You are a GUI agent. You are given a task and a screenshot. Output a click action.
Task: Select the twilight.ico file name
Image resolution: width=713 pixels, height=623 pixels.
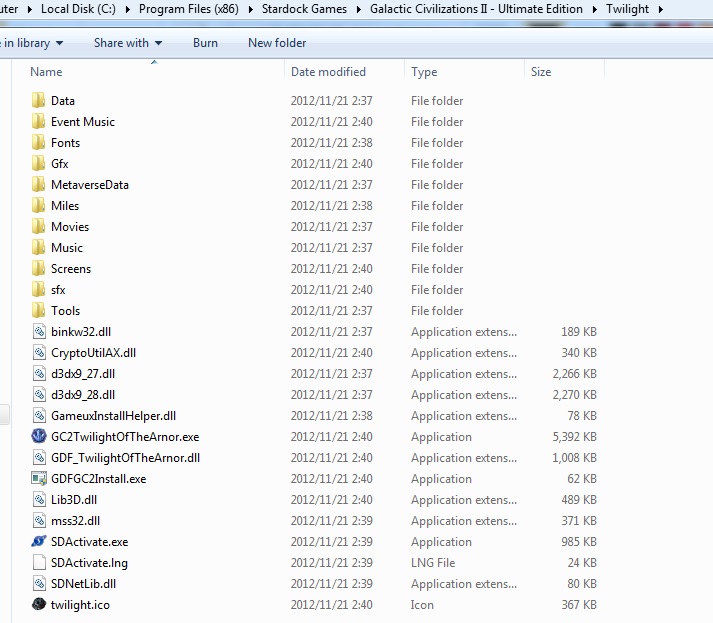pos(80,604)
